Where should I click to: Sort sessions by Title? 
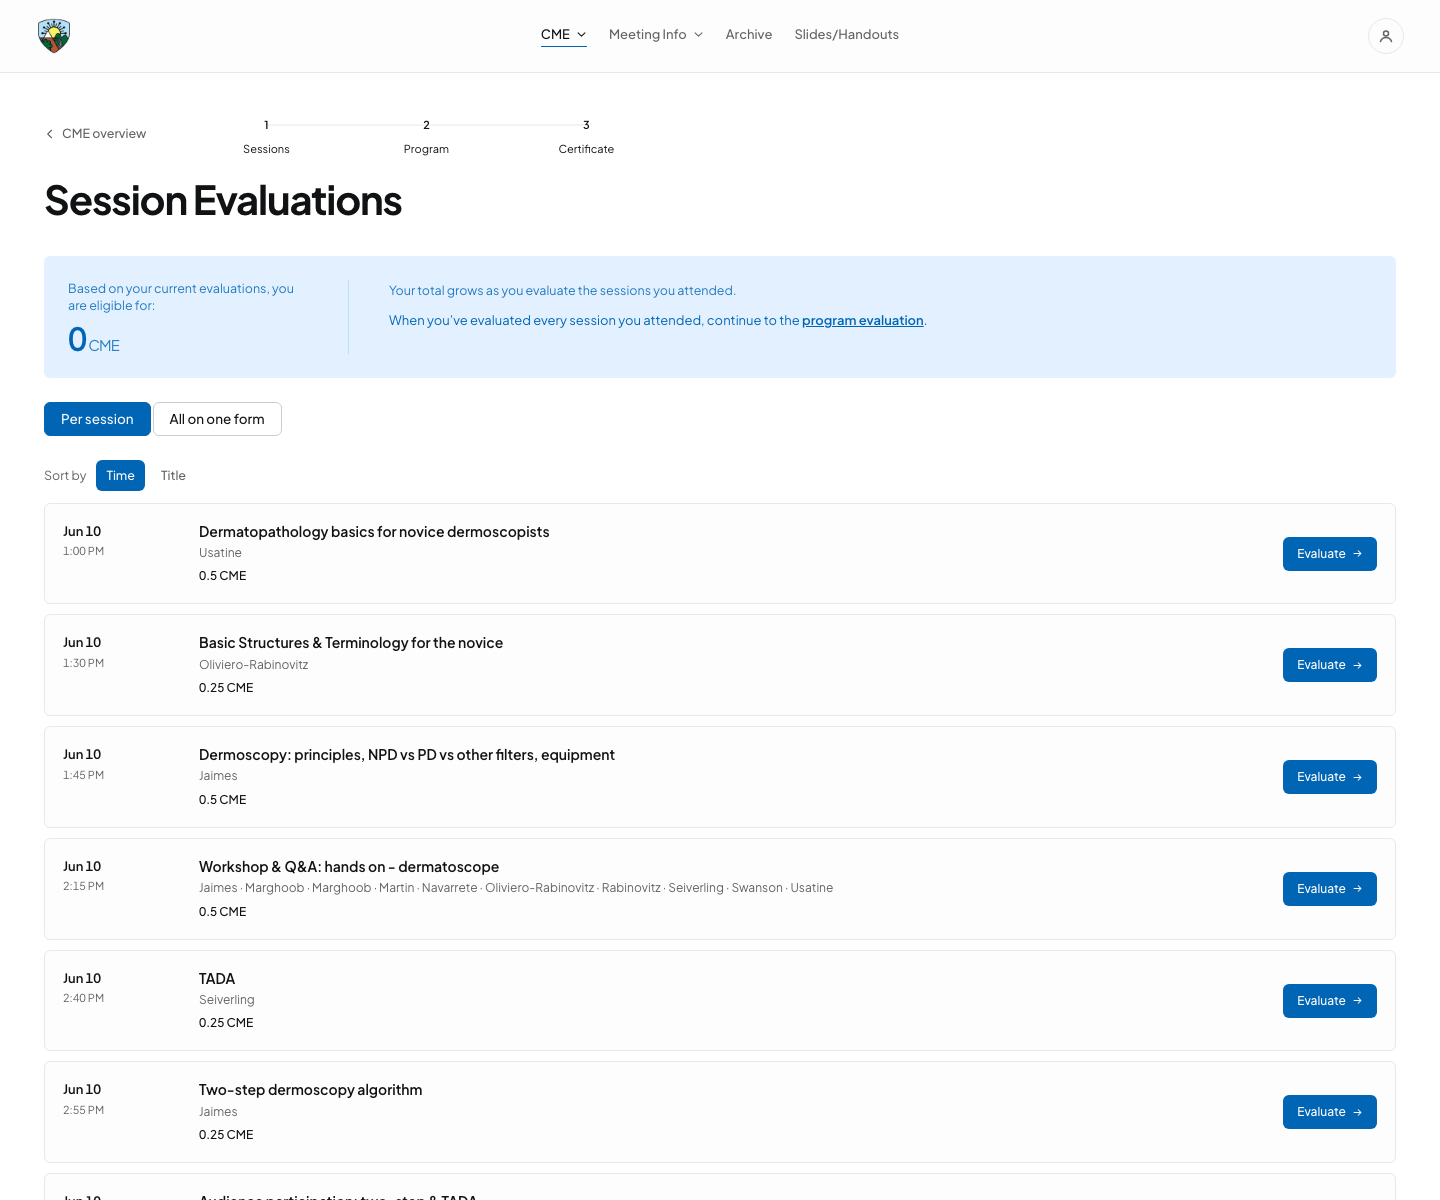(173, 476)
